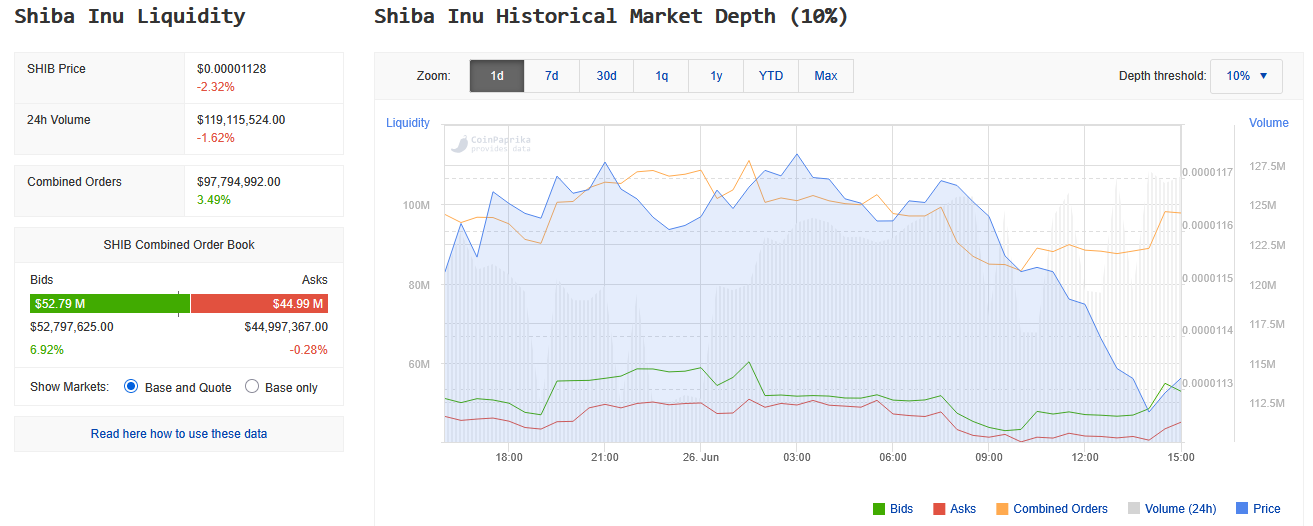Image resolution: width=1313 pixels, height=526 pixels.
Task: Show the Max time range
Action: 826,76
